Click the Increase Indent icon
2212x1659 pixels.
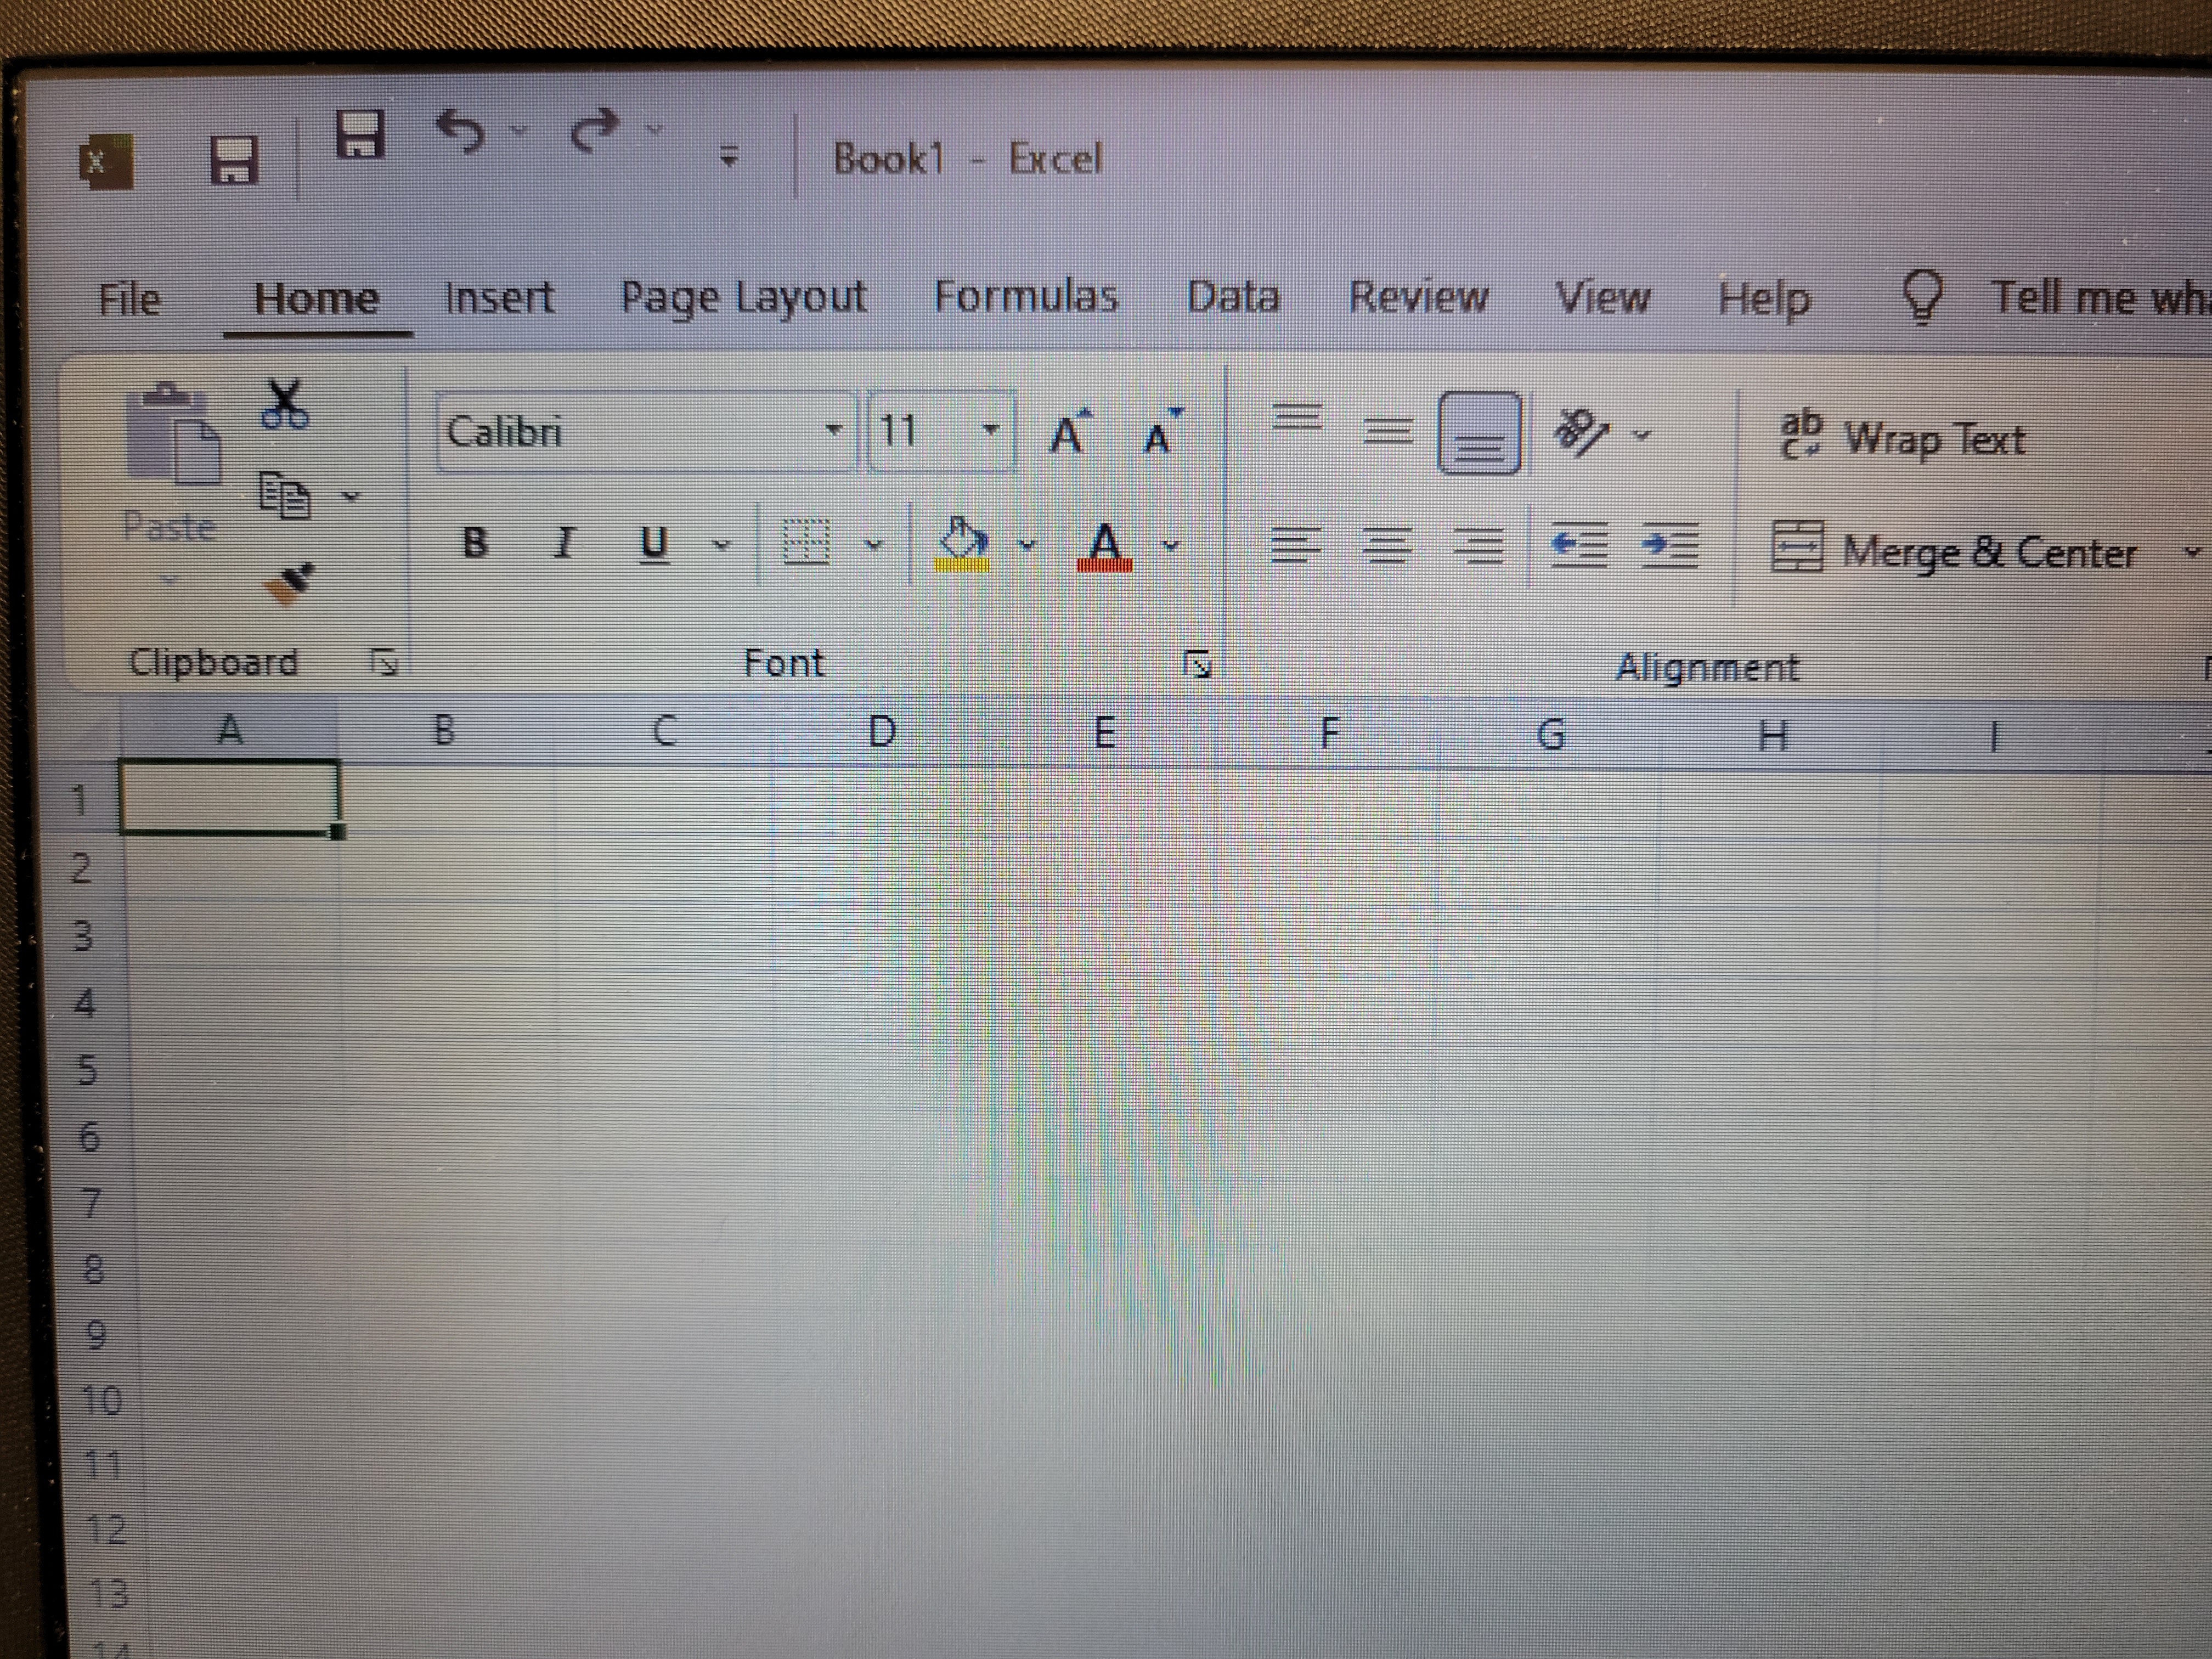click(x=1669, y=546)
